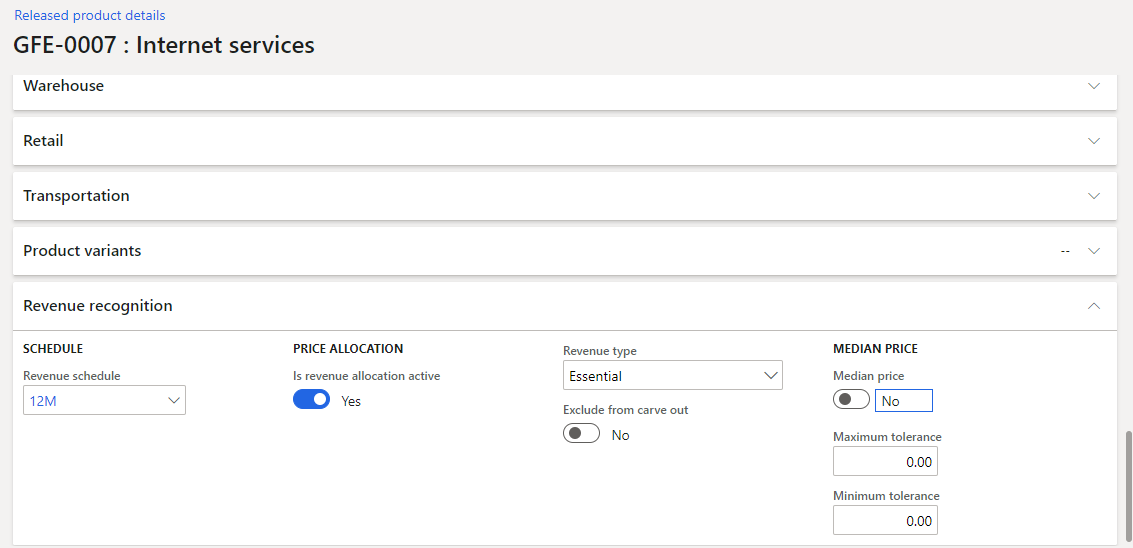Screen dimensions: 1133x548
Task: Select the Transportation header label
Action: tap(76, 196)
